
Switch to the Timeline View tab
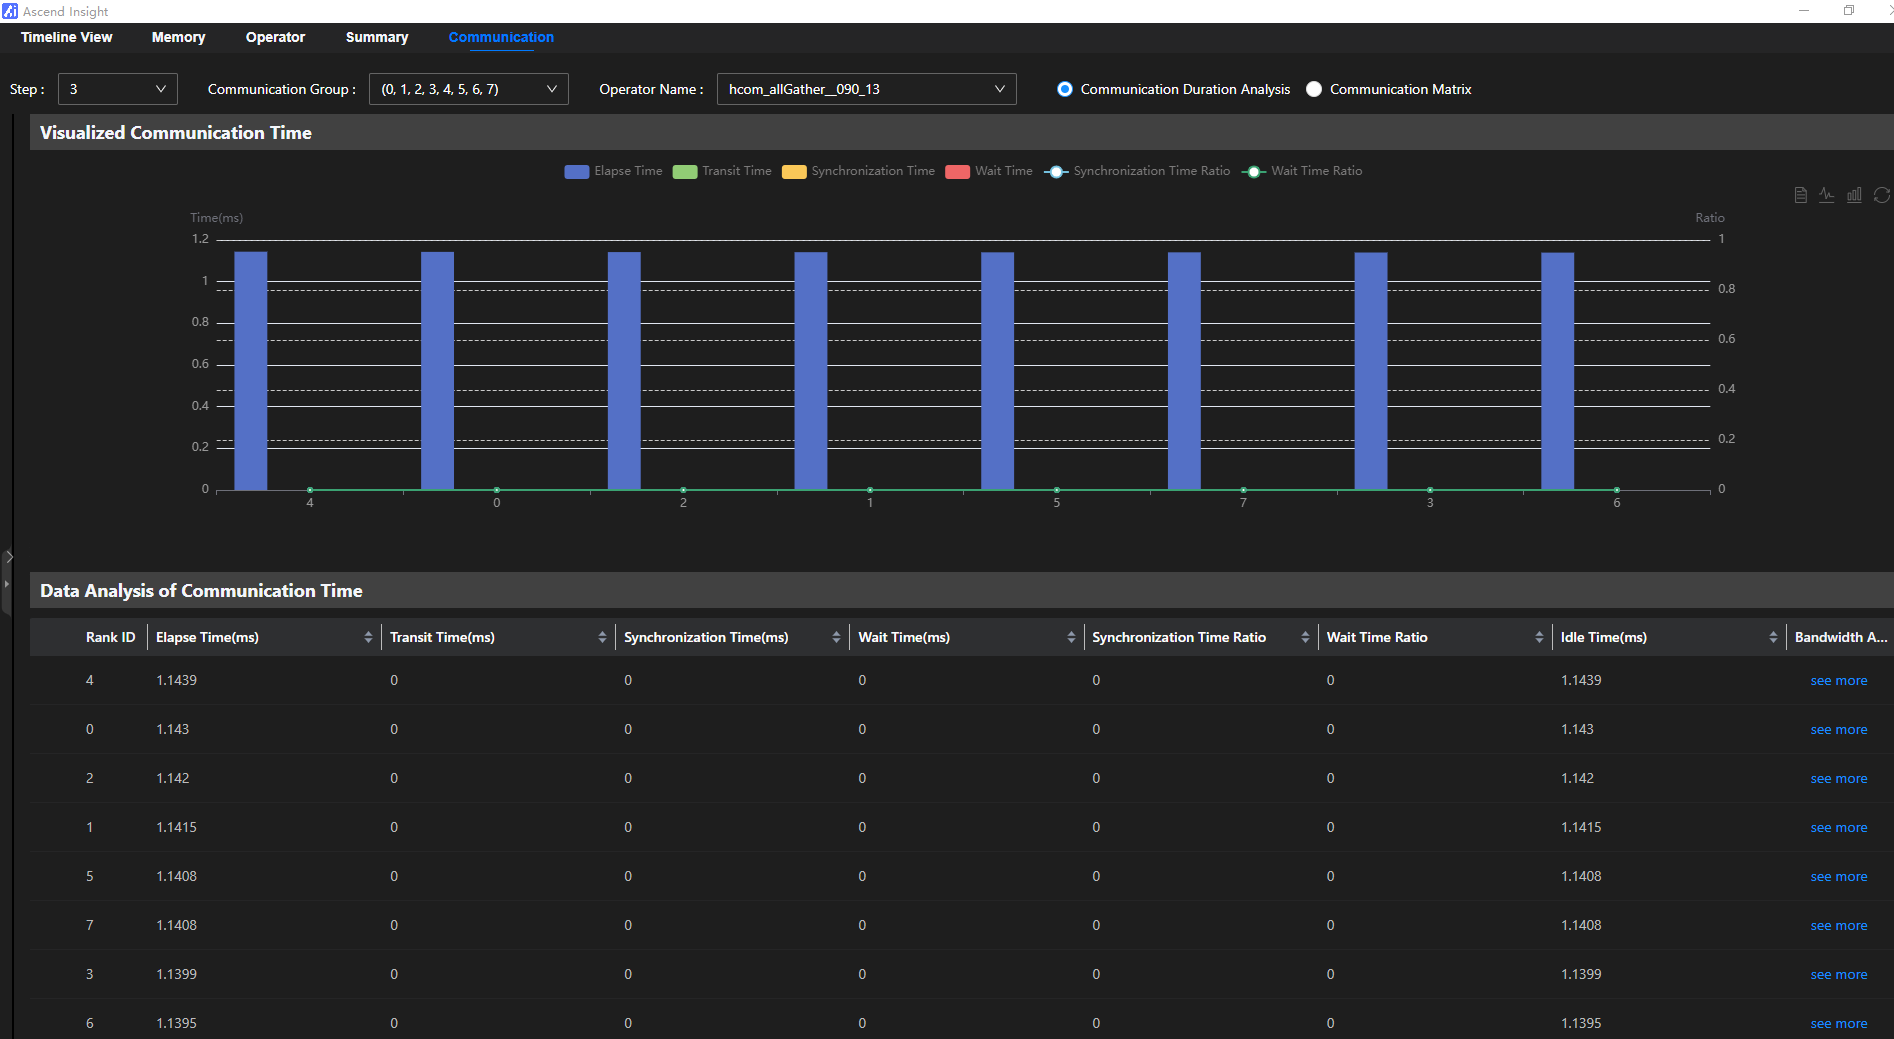[x=67, y=37]
